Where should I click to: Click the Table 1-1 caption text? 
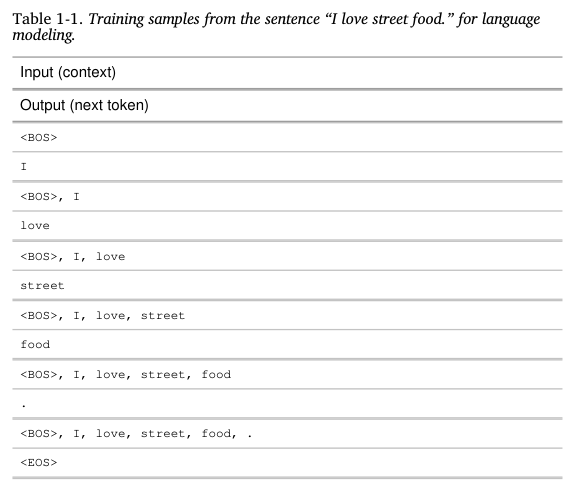point(276,27)
